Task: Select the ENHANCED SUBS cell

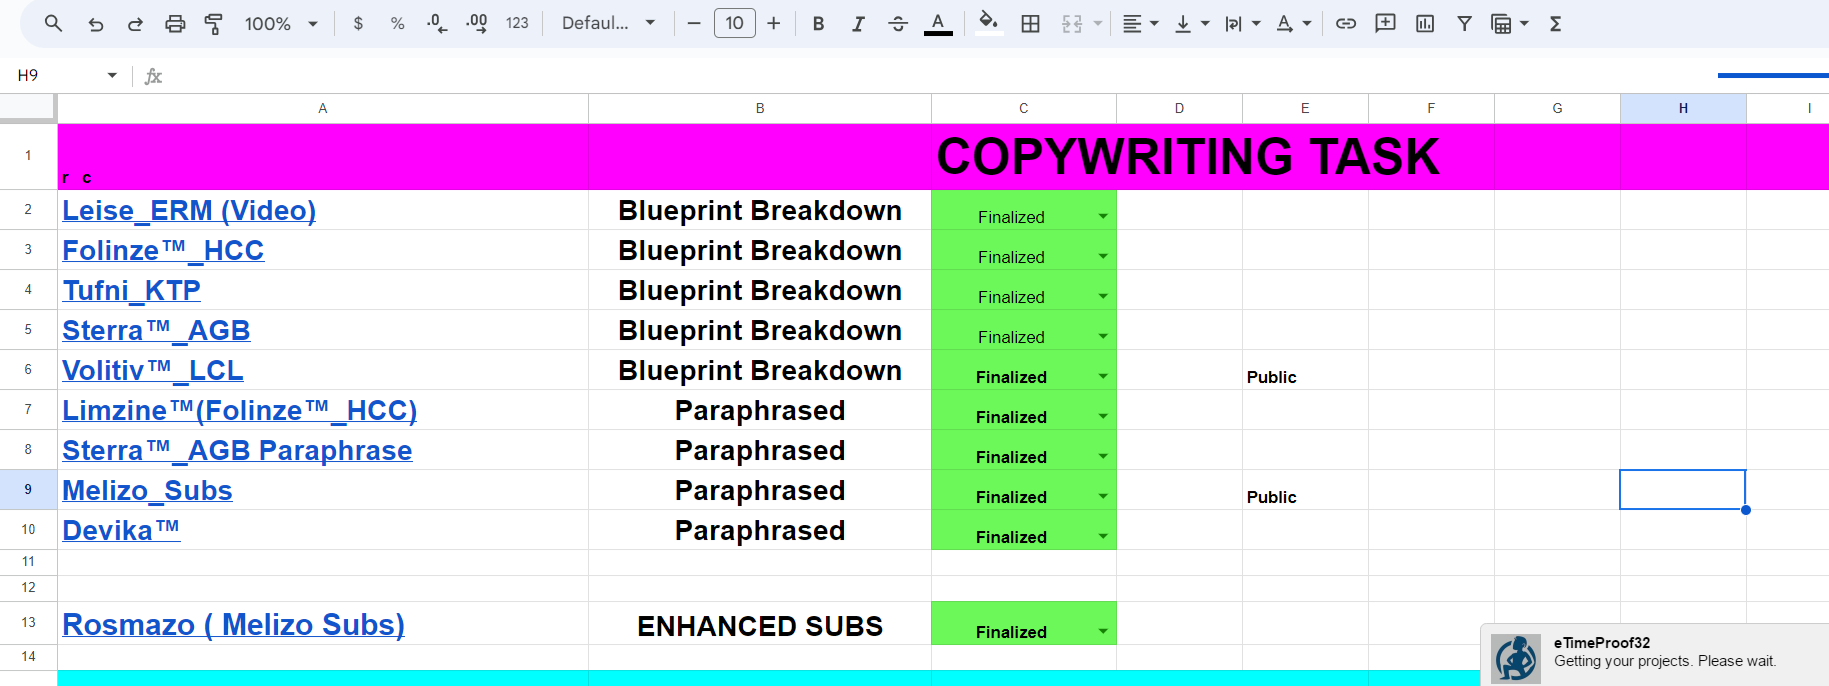Action: [760, 625]
